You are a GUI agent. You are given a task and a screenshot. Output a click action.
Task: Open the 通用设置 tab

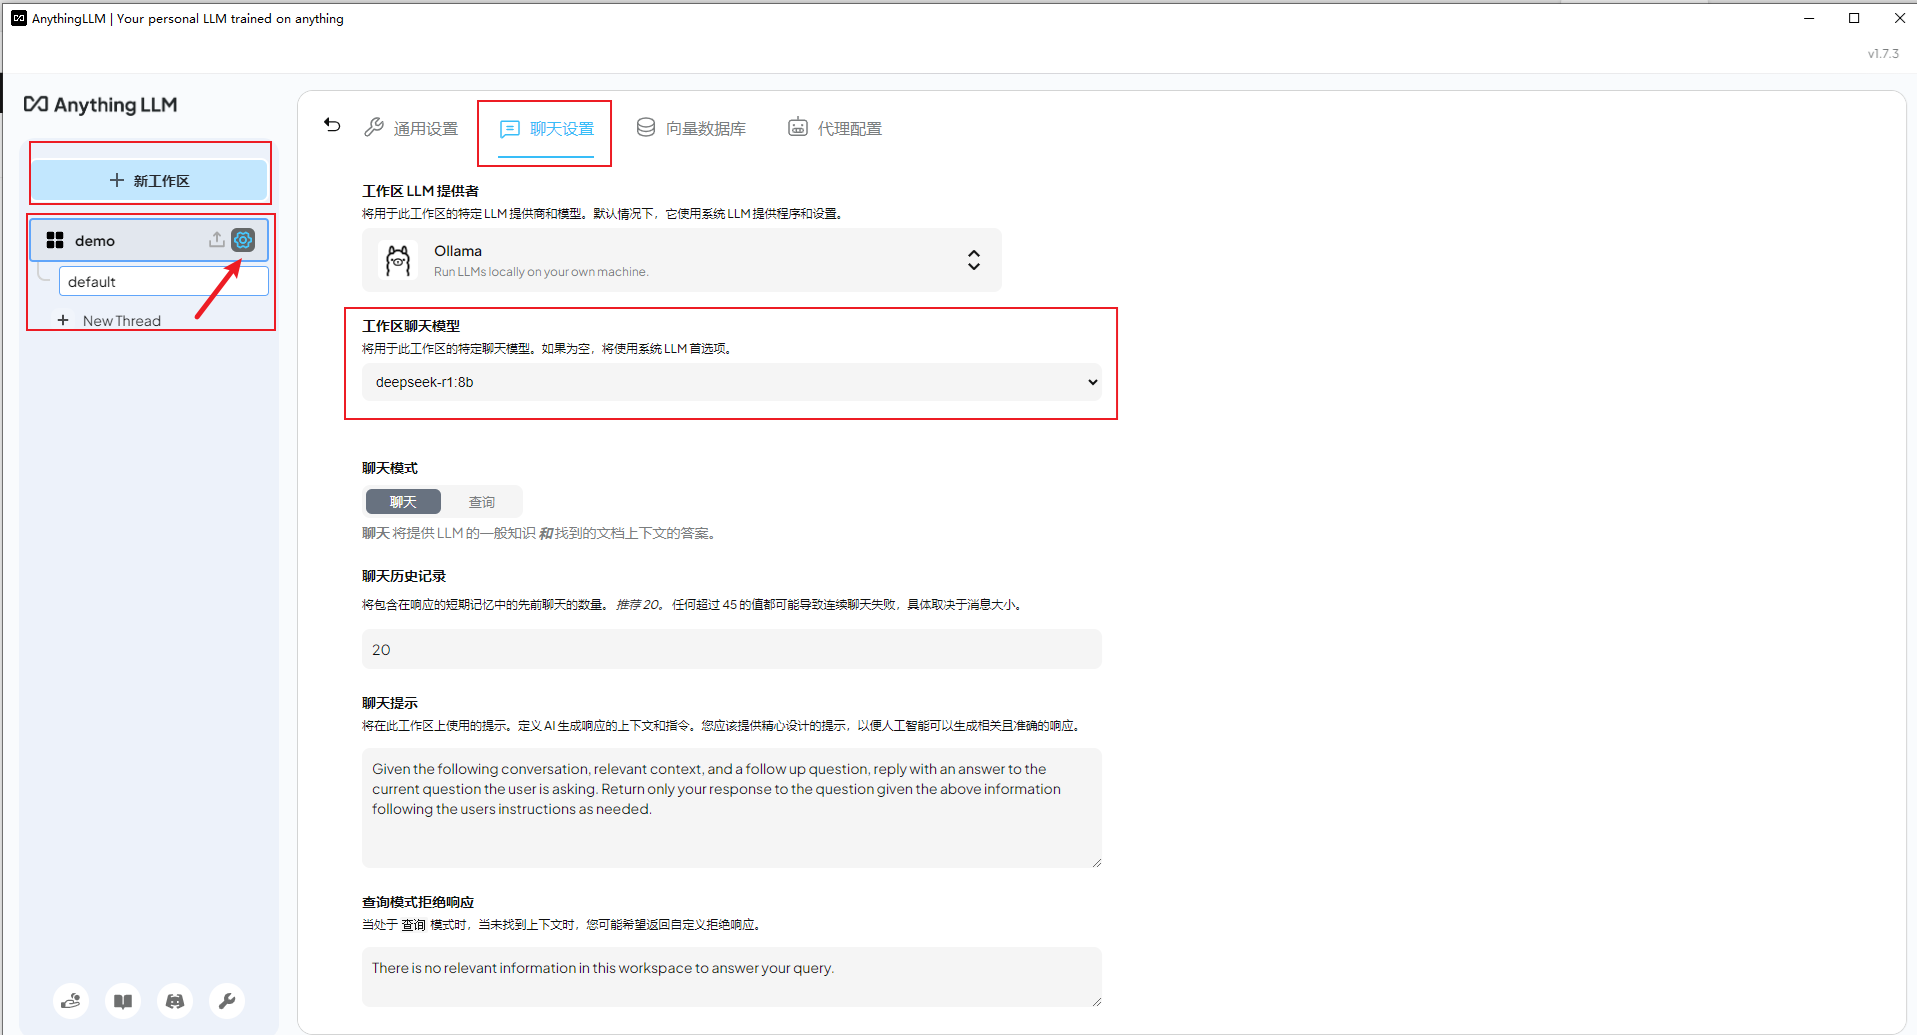411,128
